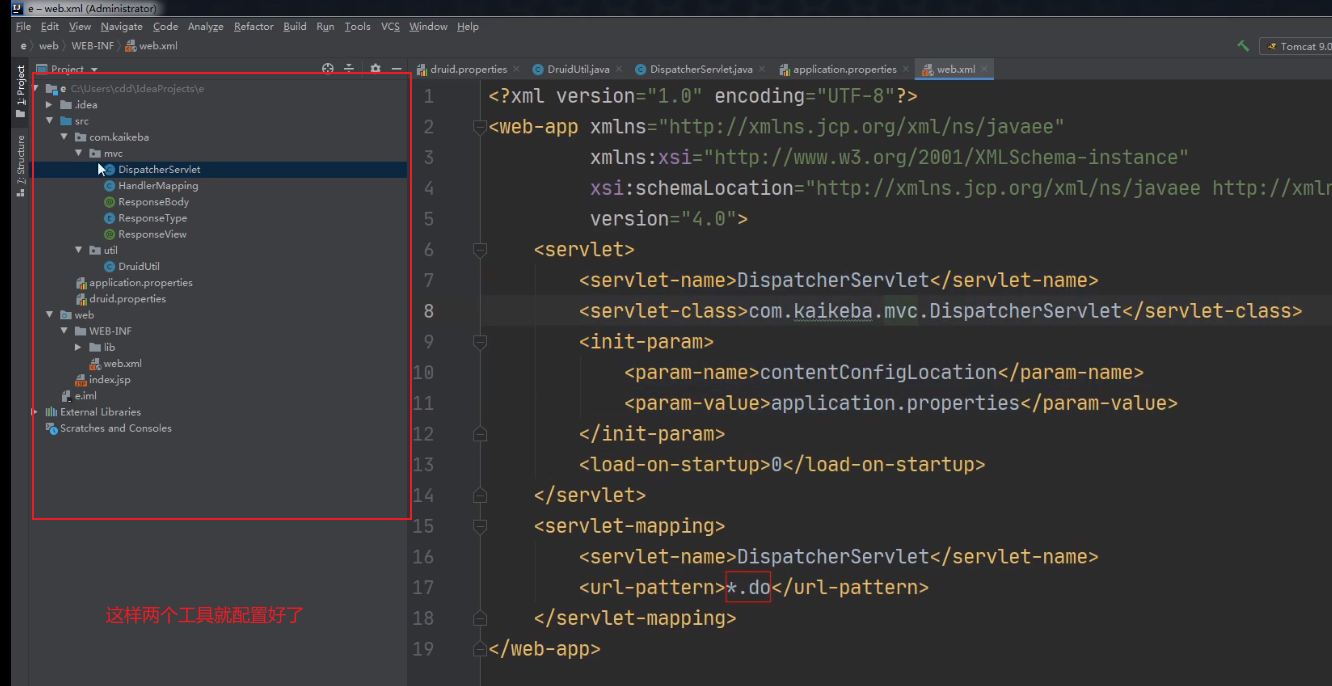Open the Edit menu
The image size is (1332, 686).
pos(50,27)
